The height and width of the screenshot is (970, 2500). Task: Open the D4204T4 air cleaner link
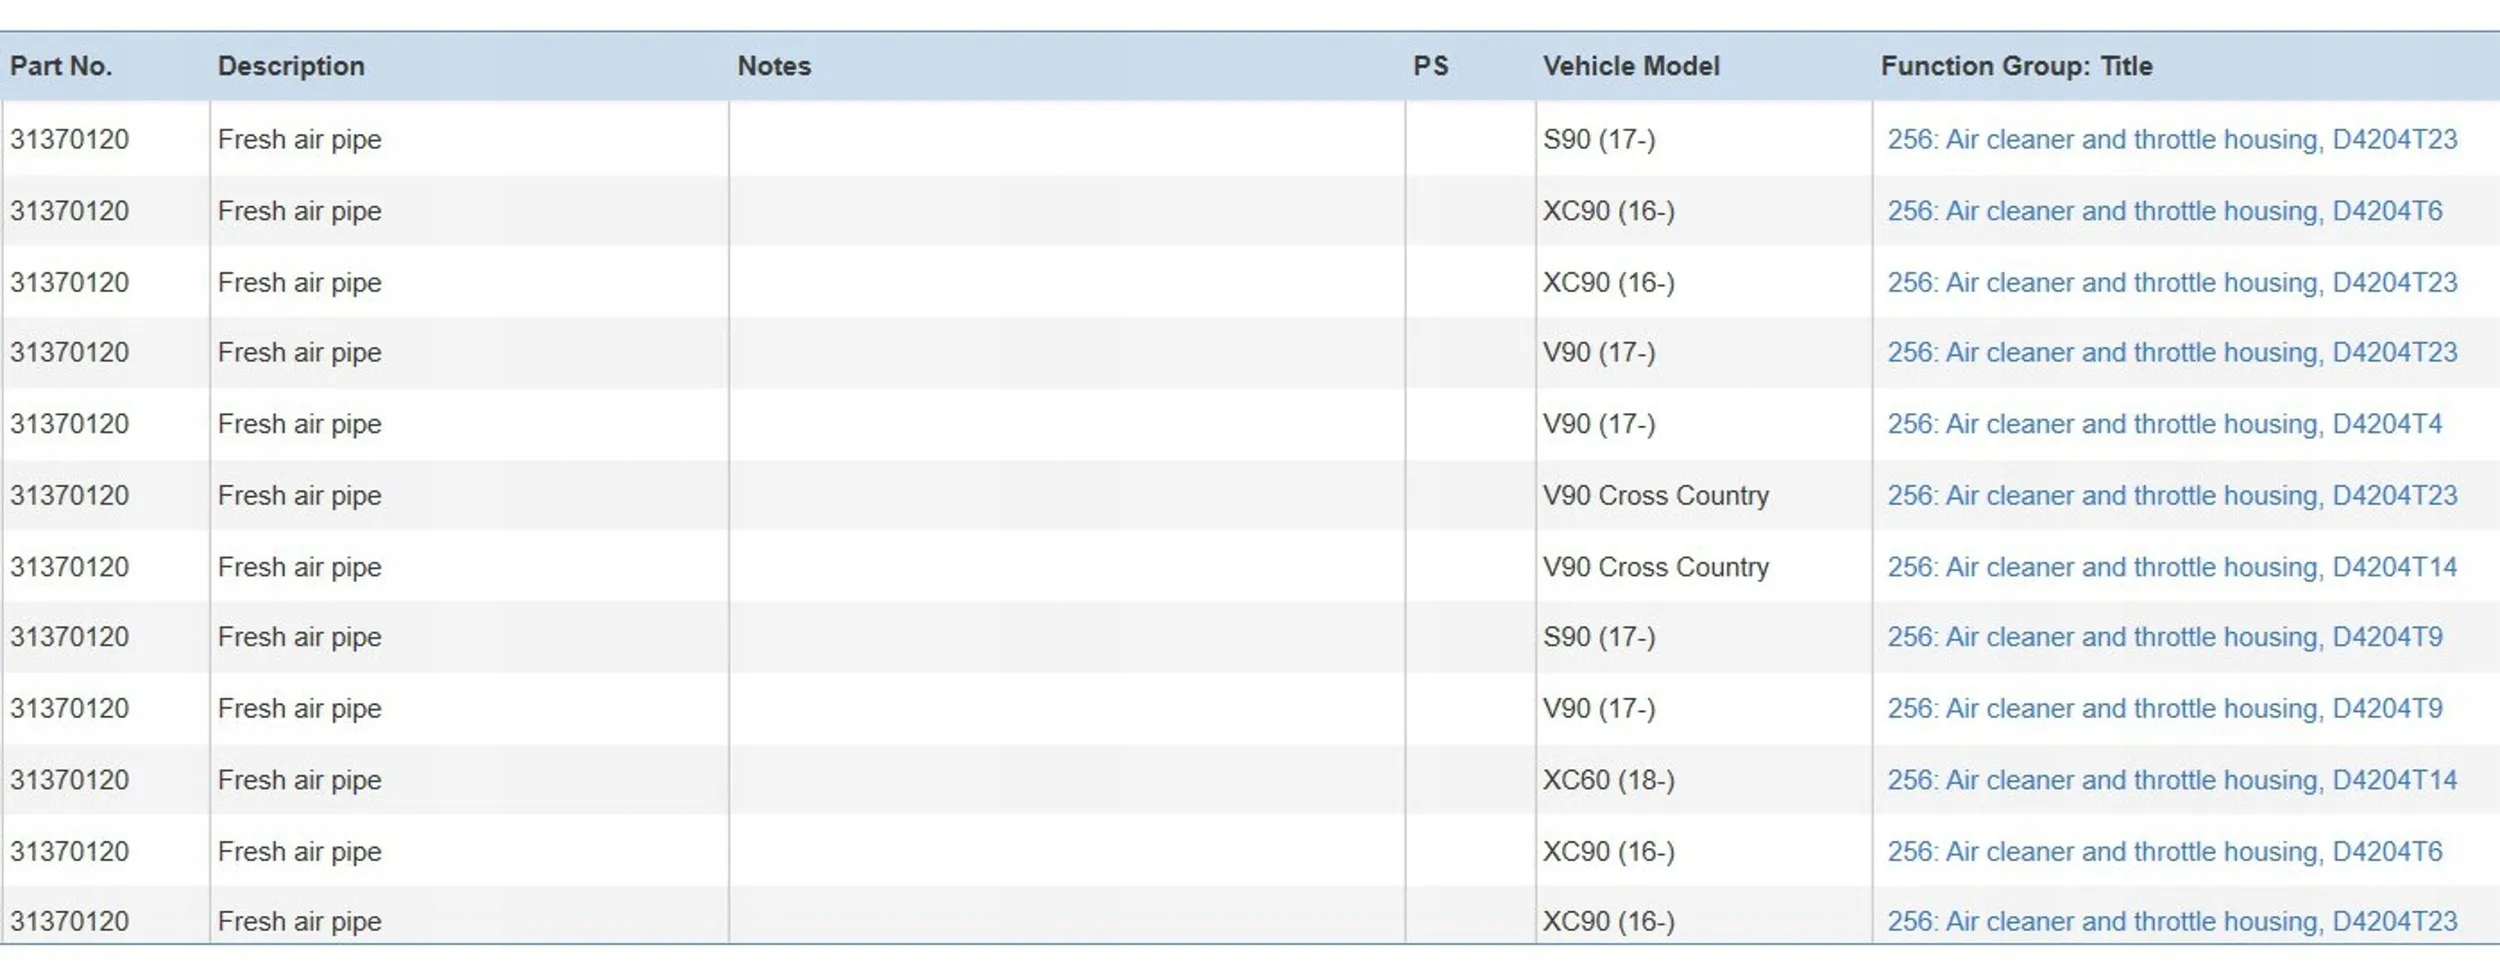click(x=2164, y=424)
